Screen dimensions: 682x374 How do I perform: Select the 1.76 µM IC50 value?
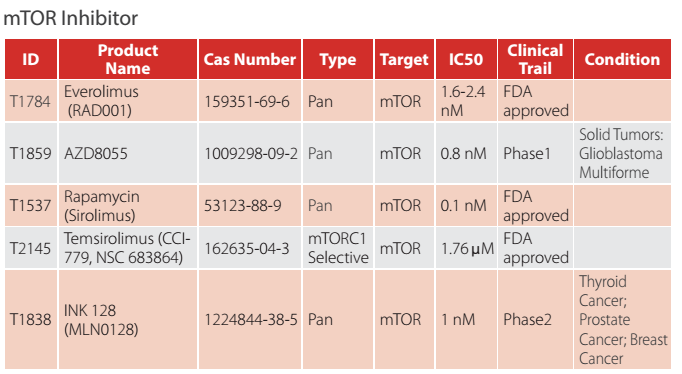468,248
